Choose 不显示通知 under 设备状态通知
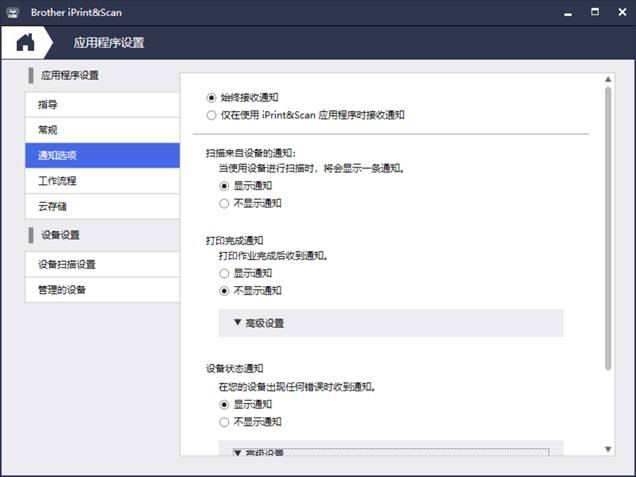Image resolution: width=636 pixels, height=477 pixels. click(x=224, y=422)
